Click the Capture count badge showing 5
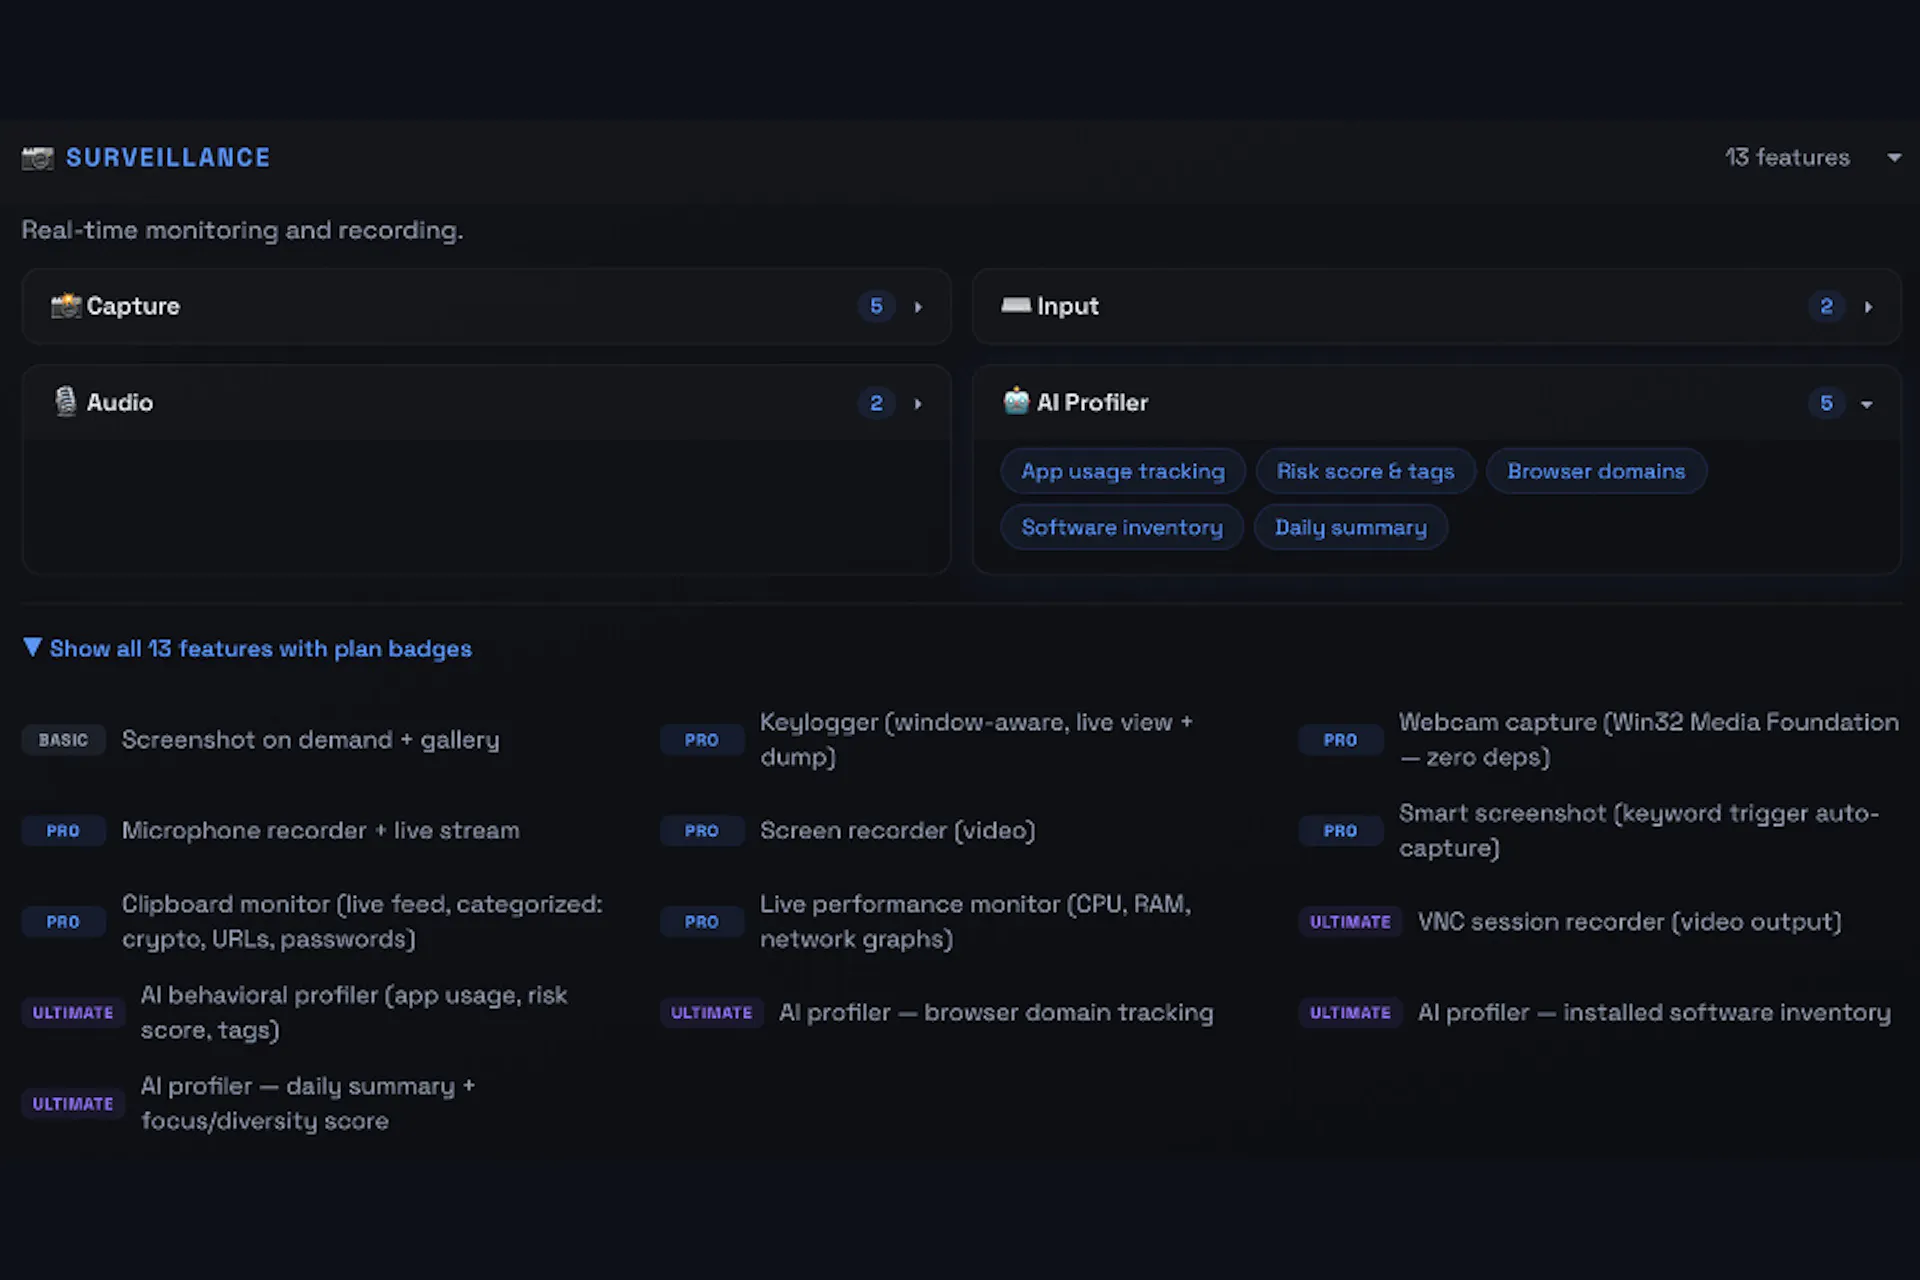This screenshot has height=1280, width=1920. (876, 306)
